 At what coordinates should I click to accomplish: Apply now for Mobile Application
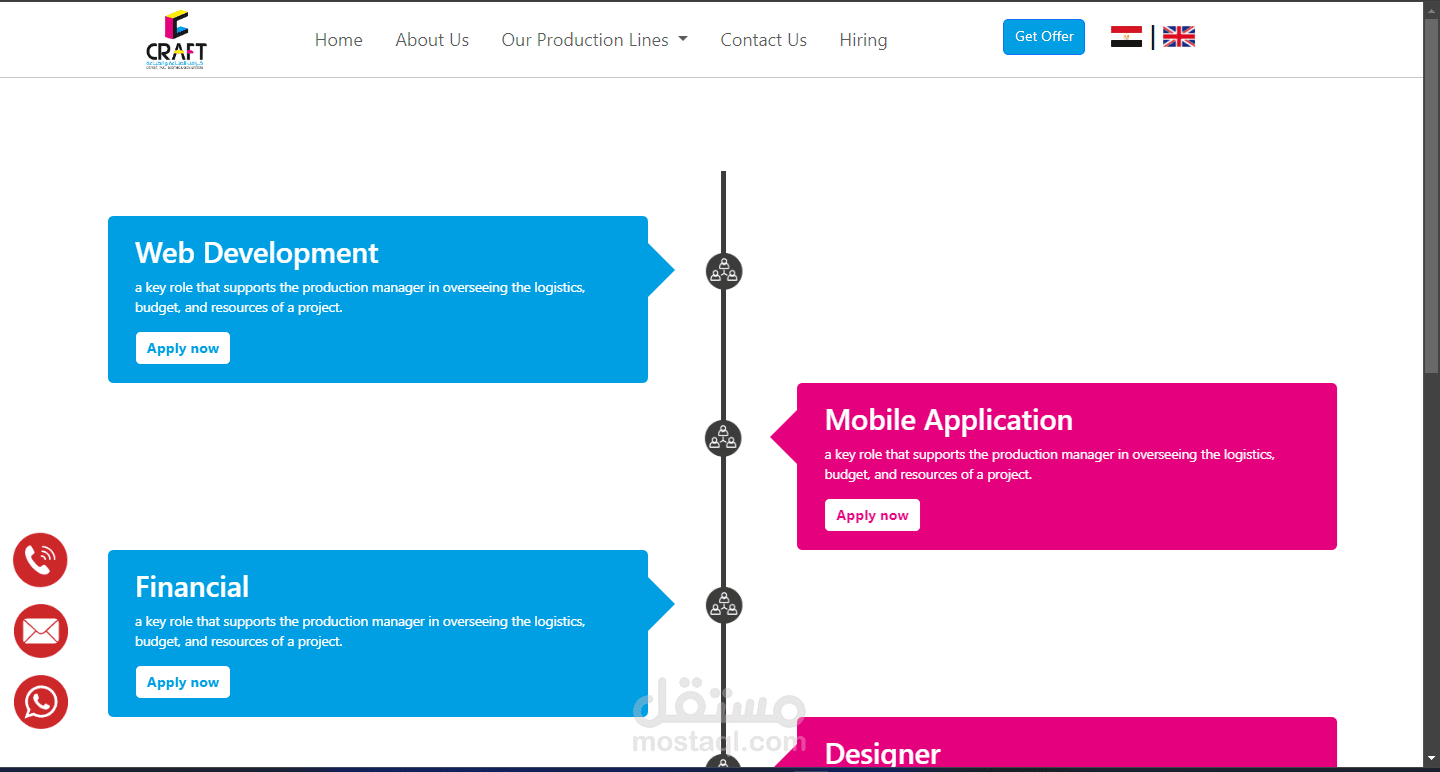(872, 515)
